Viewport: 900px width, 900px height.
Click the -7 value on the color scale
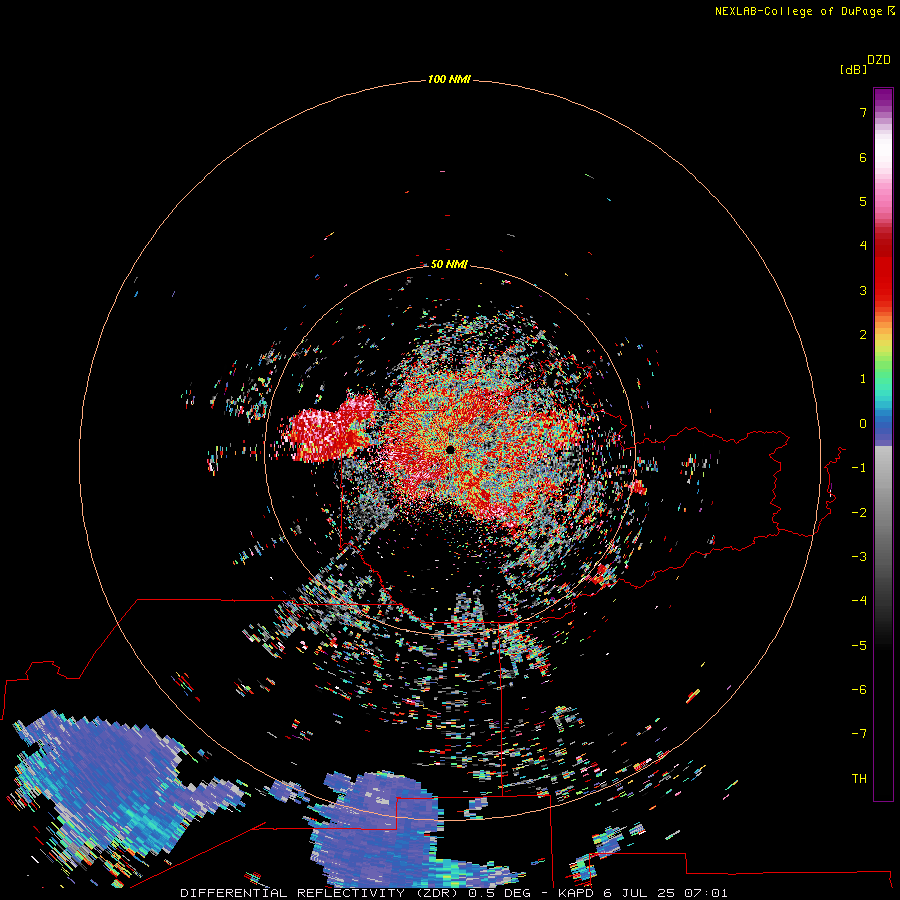pos(859,734)
